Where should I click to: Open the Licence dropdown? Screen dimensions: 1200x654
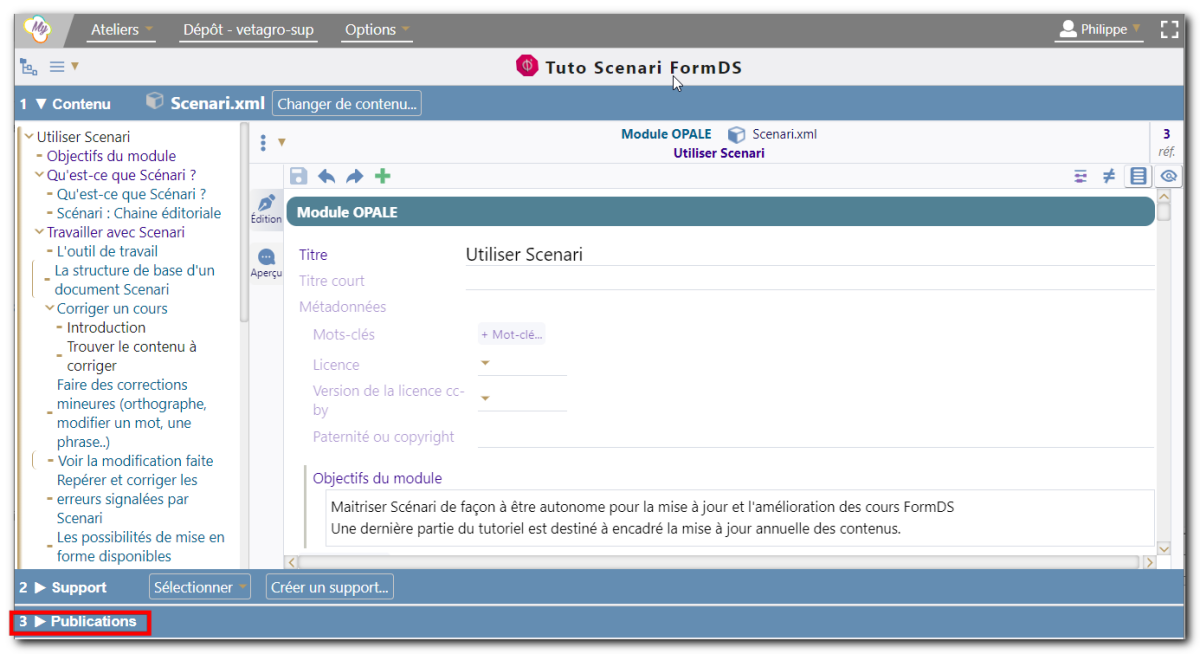pyautogui.click(x=521, y=364)
